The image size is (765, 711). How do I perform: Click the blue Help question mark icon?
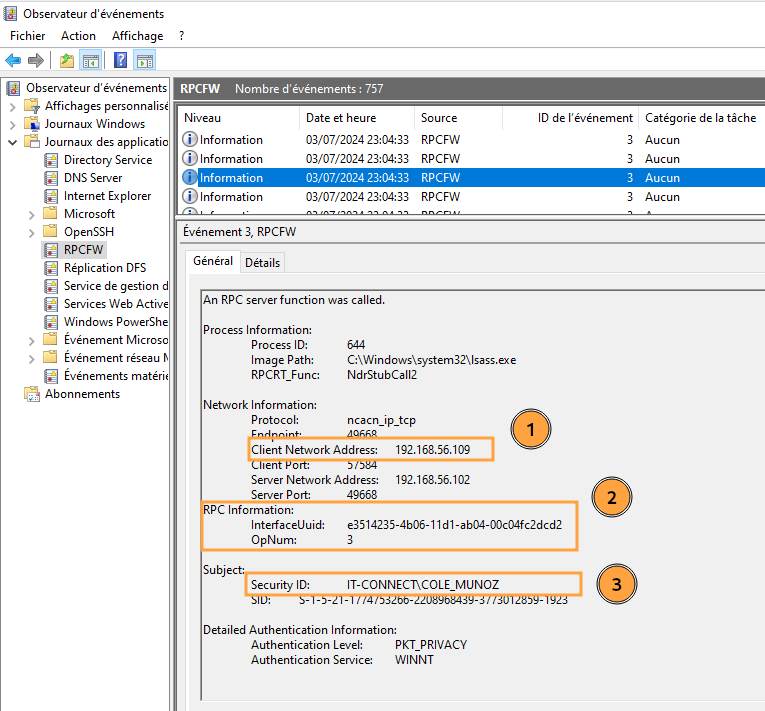(120, 61)
